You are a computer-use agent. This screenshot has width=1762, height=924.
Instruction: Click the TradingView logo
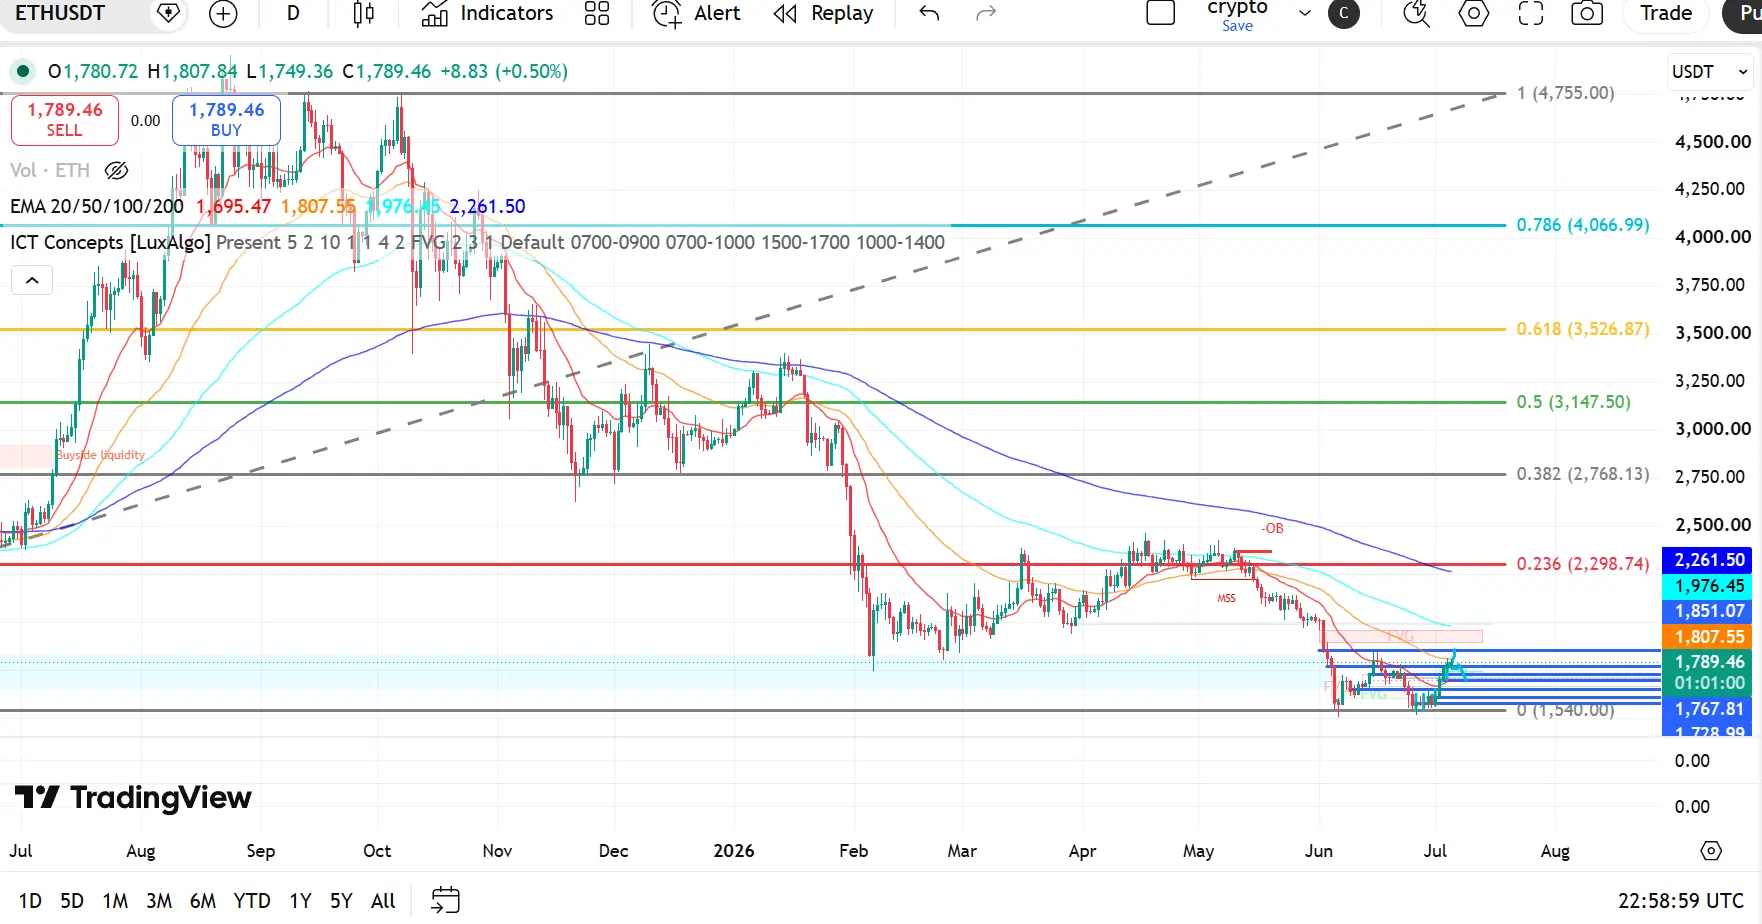click(x=133, y=797)
